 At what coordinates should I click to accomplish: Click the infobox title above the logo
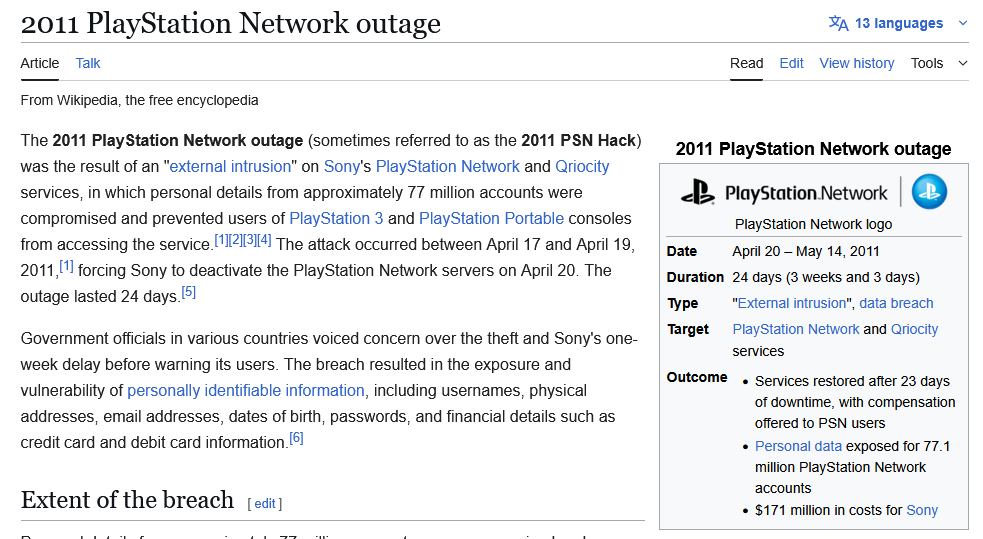click(x=813, y=149)
